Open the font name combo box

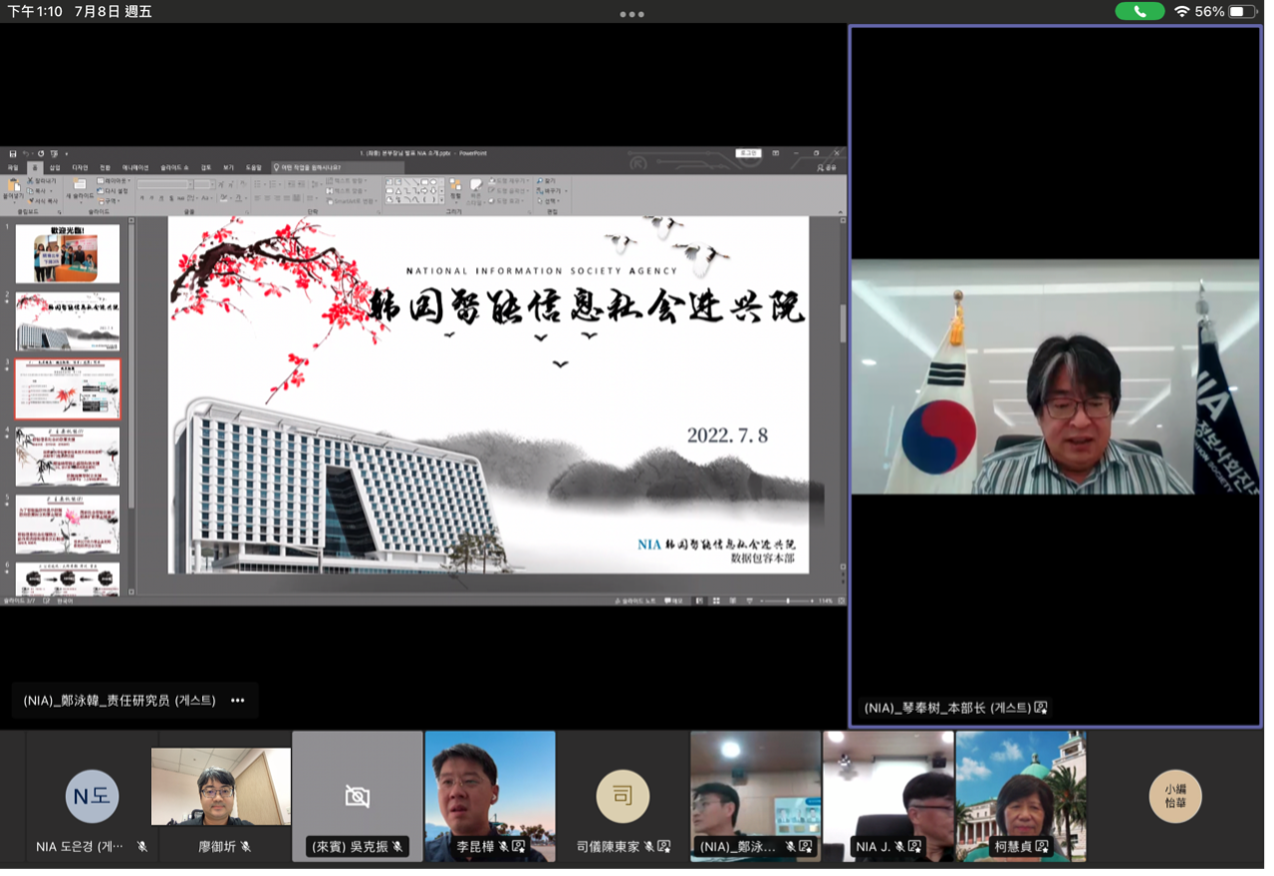(x=164, y=185)
